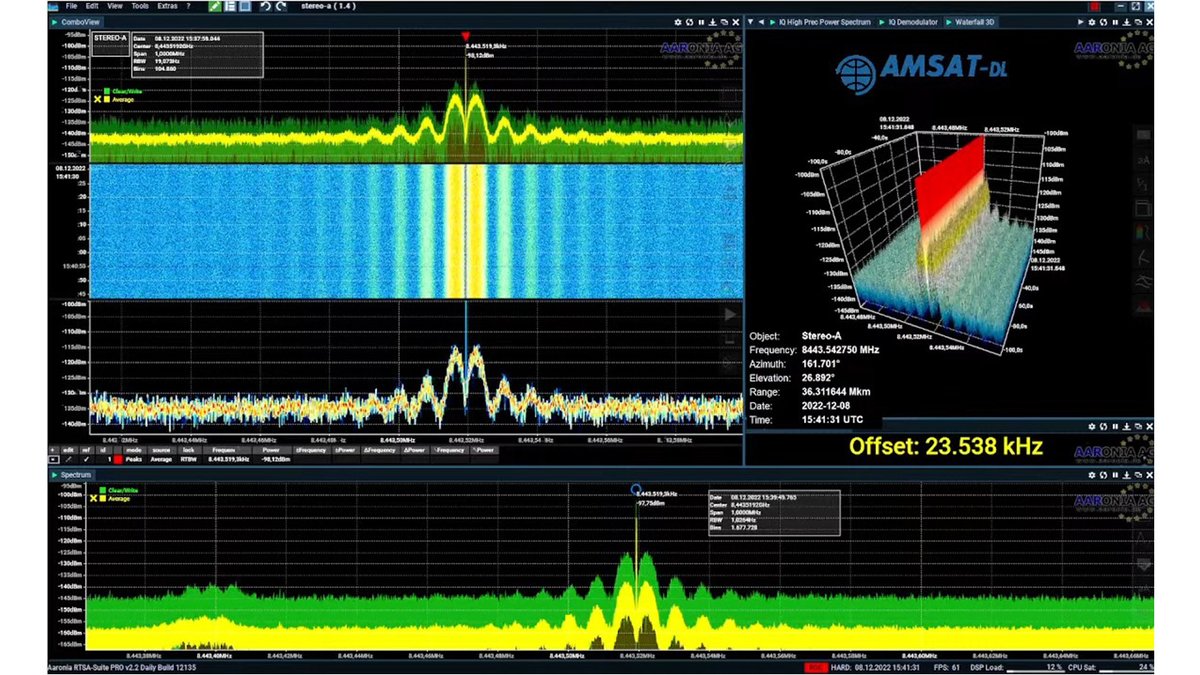Click Waterfall 3D panel reset icon

click(x=1104, y=22)
